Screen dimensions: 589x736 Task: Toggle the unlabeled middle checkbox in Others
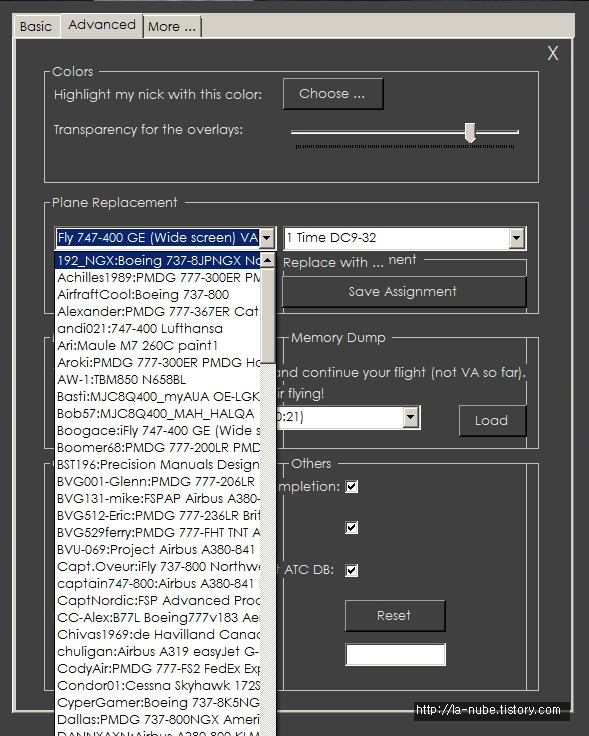(x=351, y=528)
